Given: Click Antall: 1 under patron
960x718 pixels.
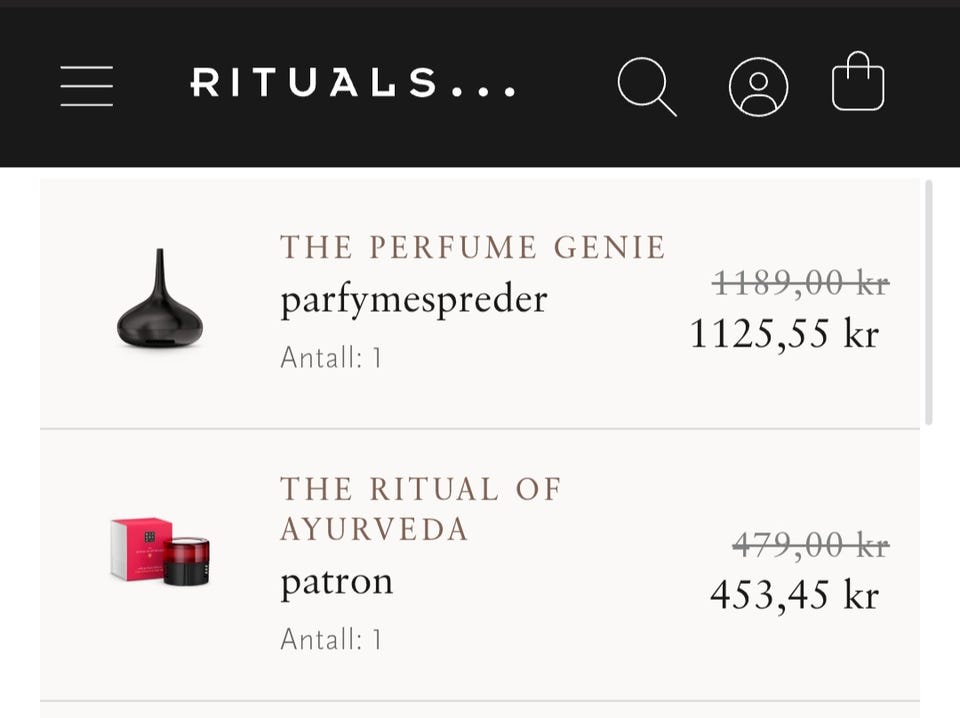Looking at the screenshot, I should point(331,639).
